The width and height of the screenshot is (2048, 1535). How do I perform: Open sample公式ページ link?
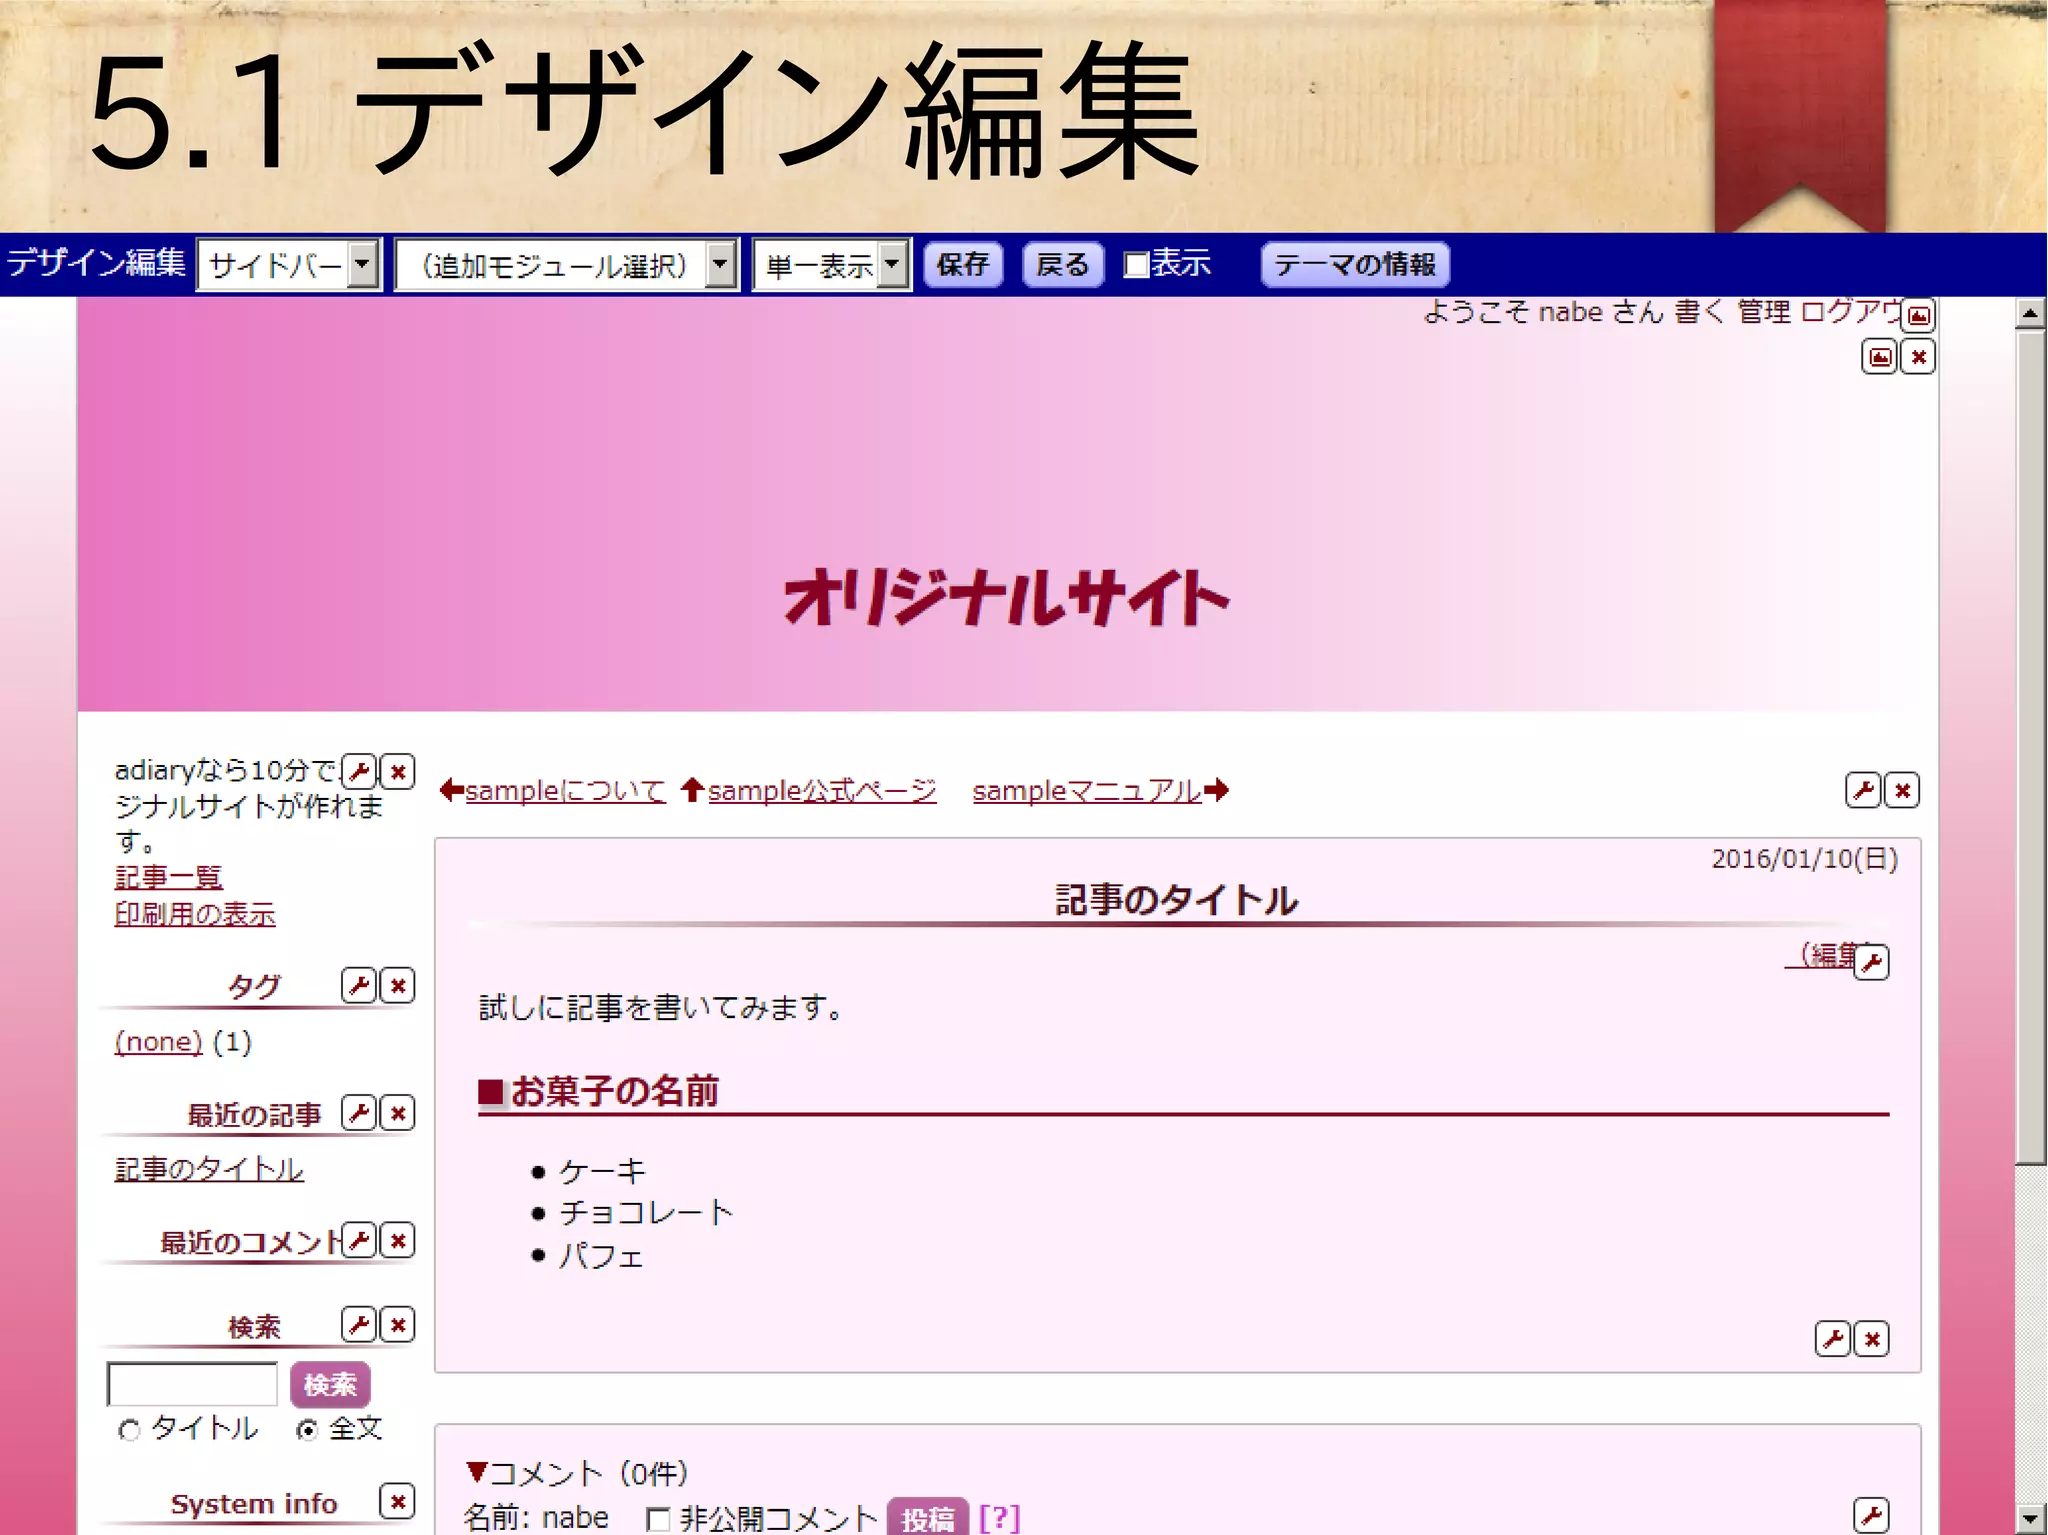(x=822, y=790)
